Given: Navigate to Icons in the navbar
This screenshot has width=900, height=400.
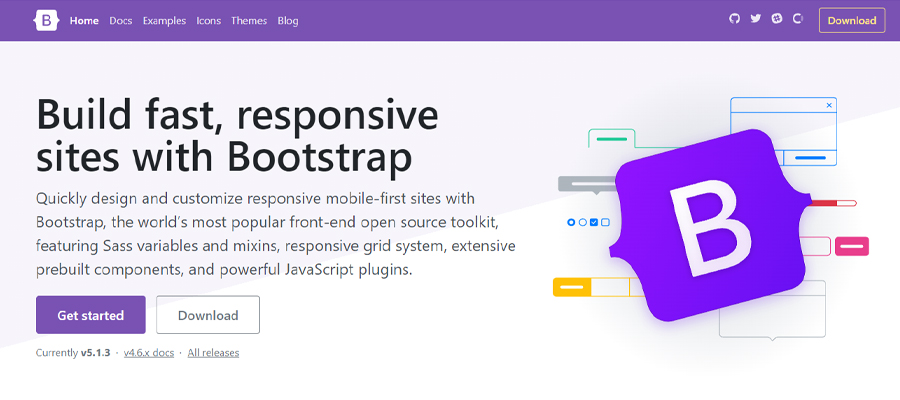Looking at the screenshot, I should 209,20.
